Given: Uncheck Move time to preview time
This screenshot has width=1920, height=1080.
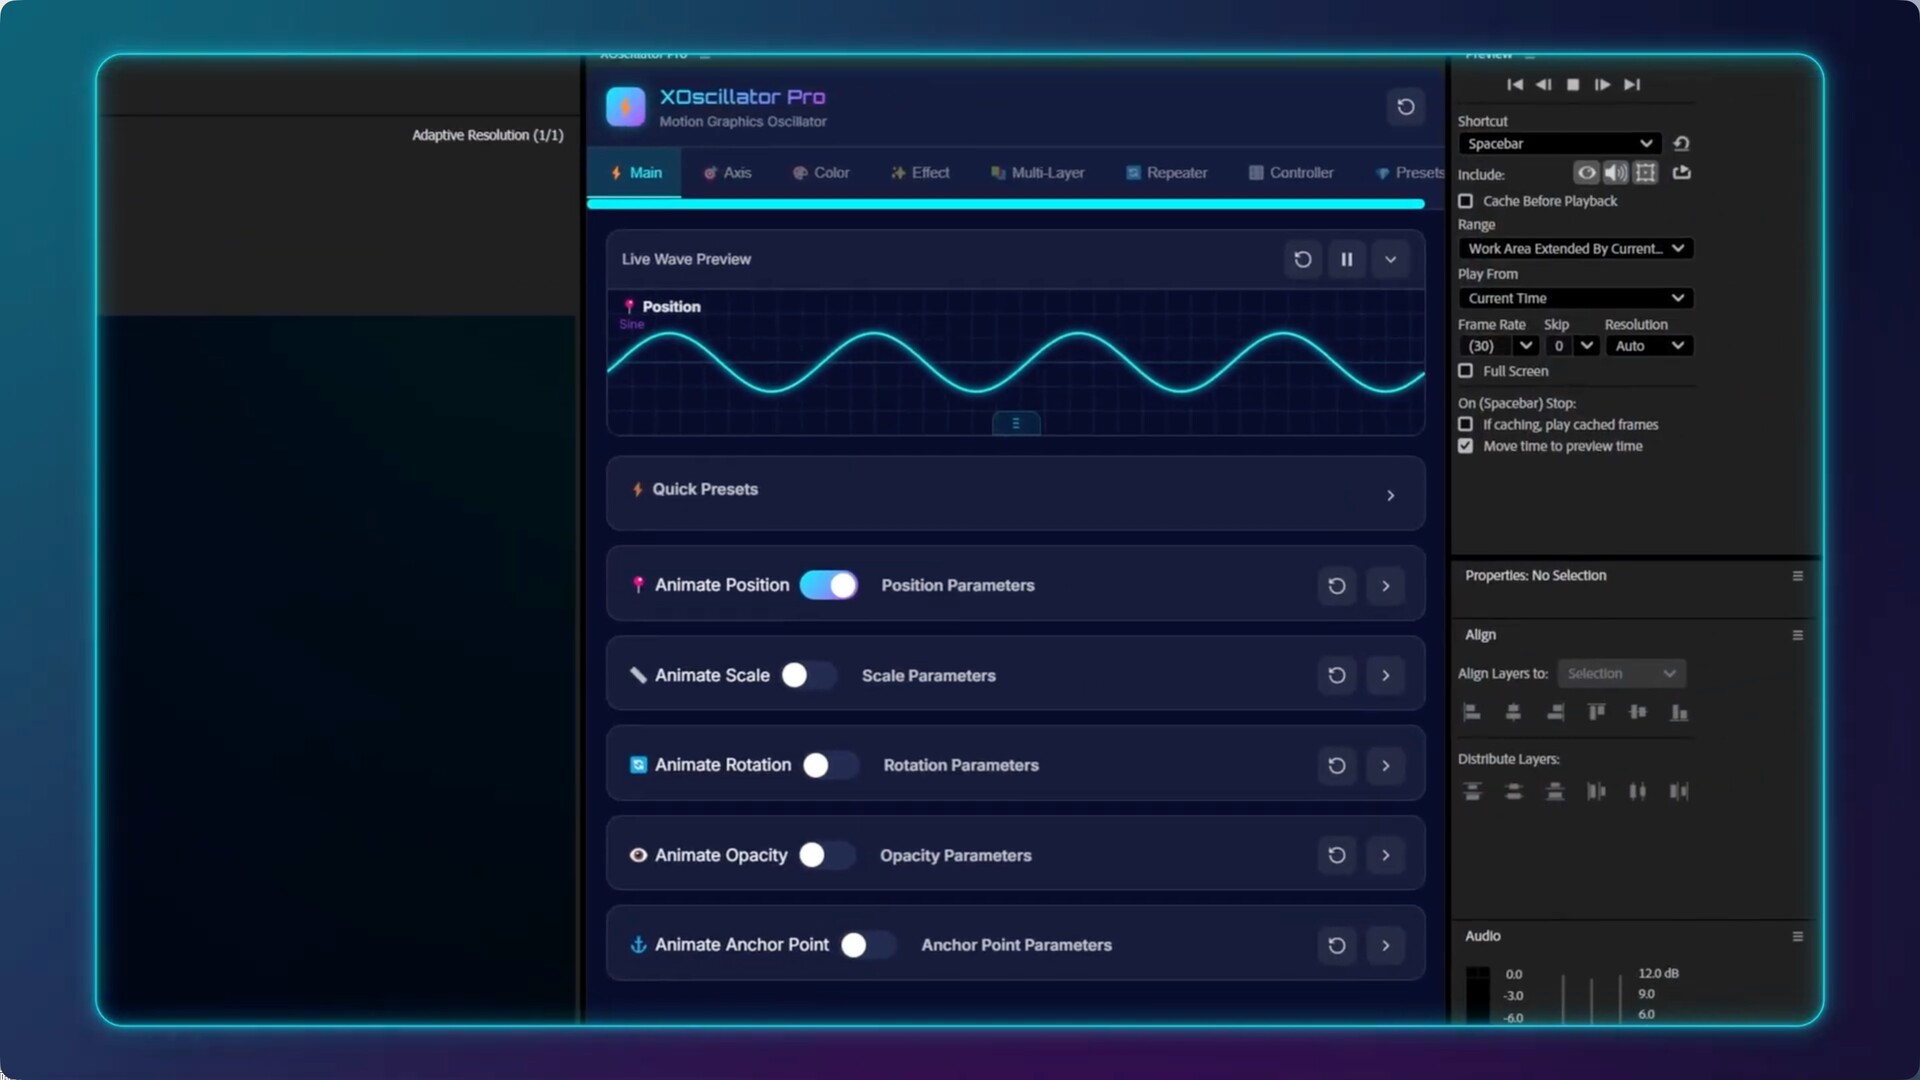Looking at the screenshot, I should (1466, 446).
